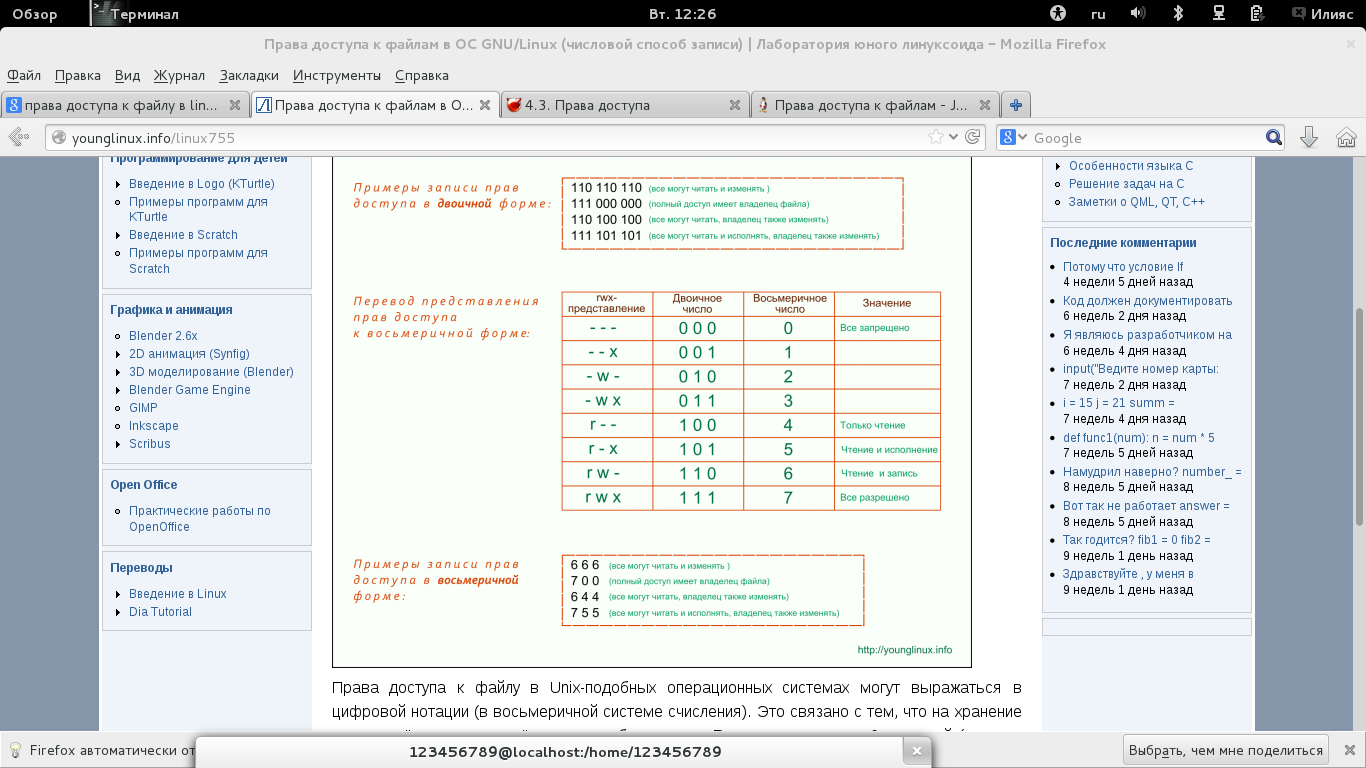Close the 'права доступа к файлу в lin...' tab
Screen dimensions: 1366x768
235,105
